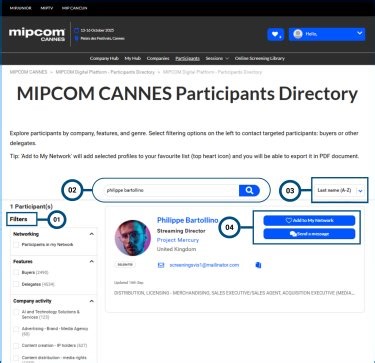Screen dimensions: 375x363
Task: Click the Filters heading
Action: pyautogui.click(x=18, y=219)
